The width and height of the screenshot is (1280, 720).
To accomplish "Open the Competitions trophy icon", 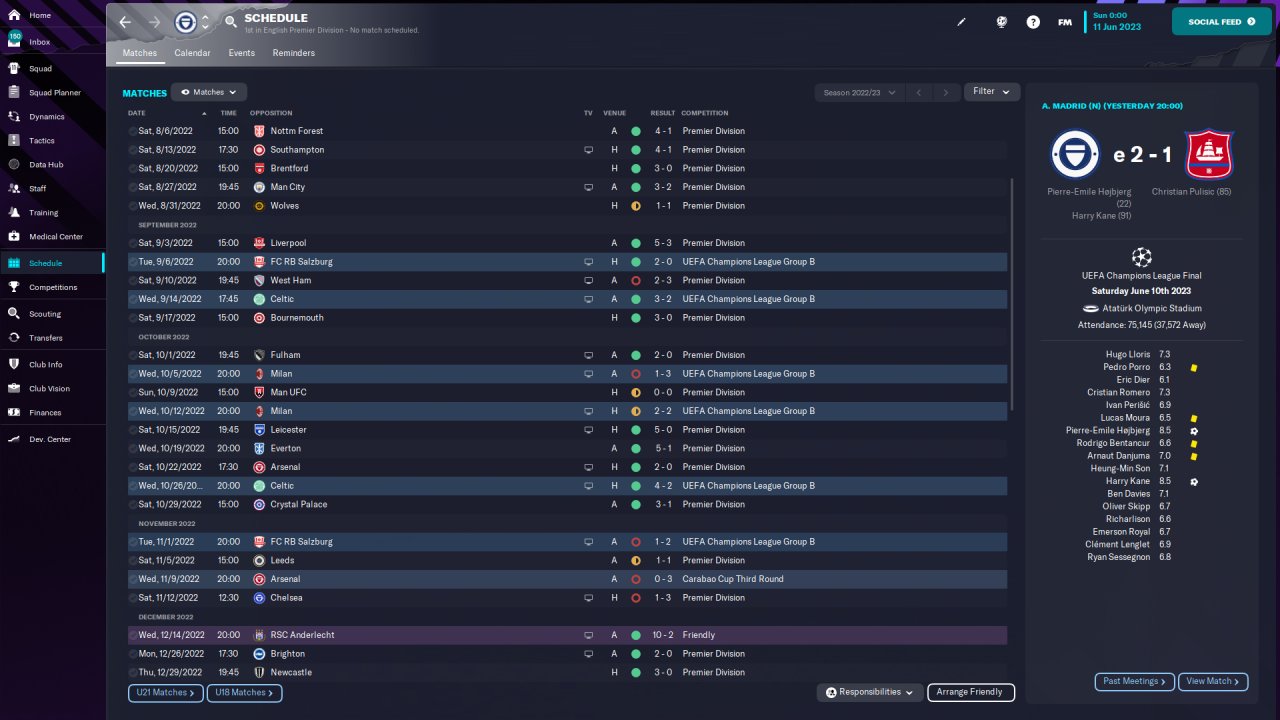I will point(14,287).
